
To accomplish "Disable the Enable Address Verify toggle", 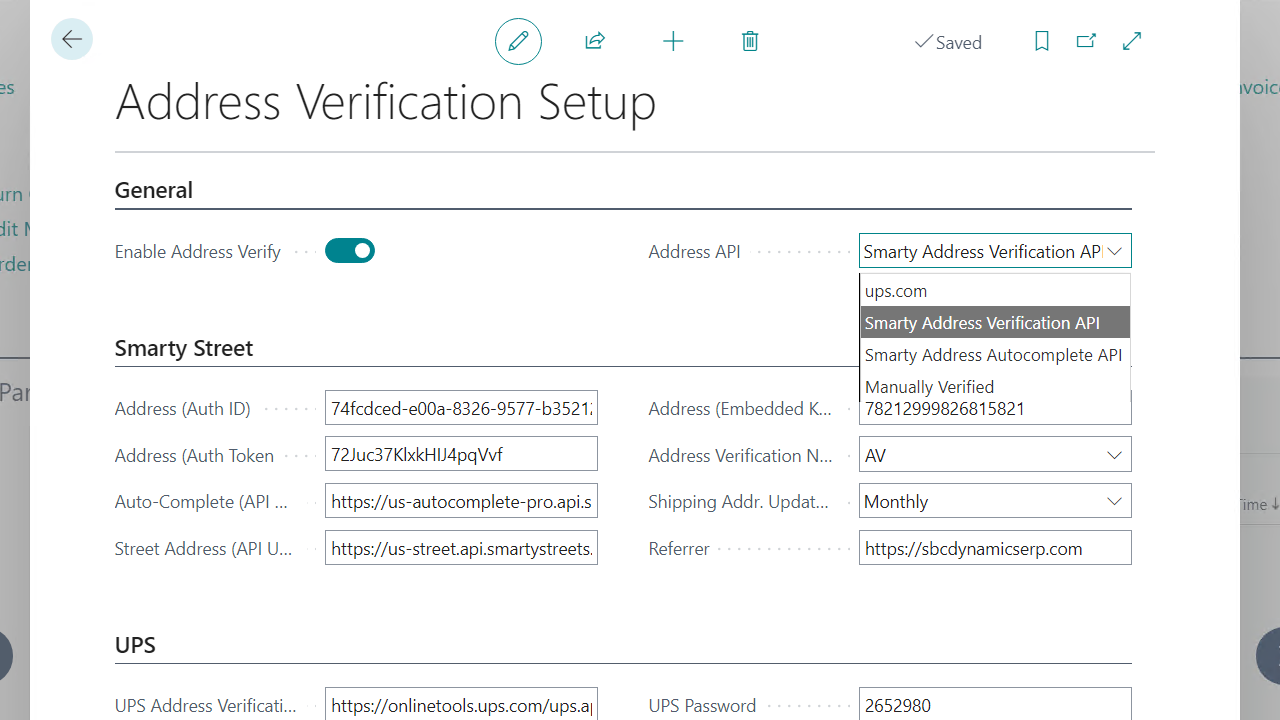I will click(x=349, y=250).
